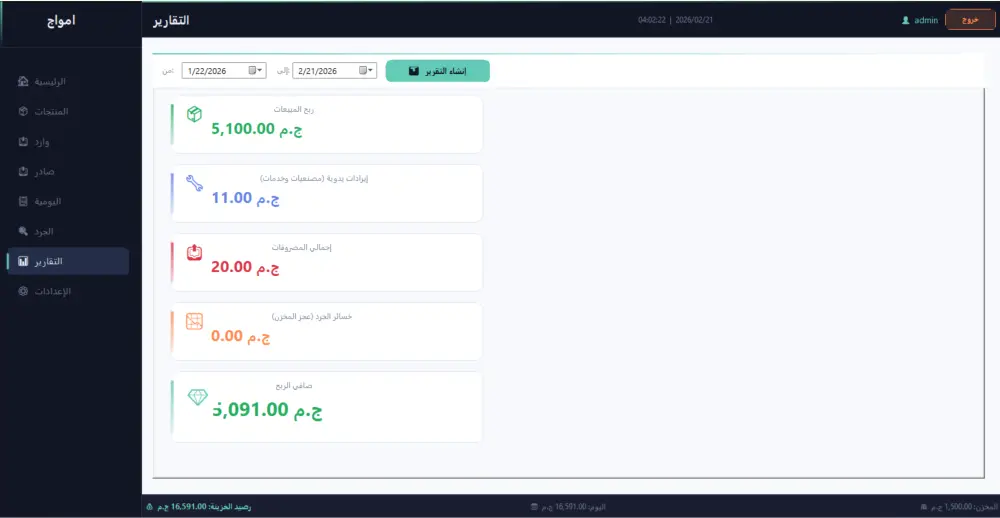This screenshot has width=1000, height=518.
Task: Click the 0.00 inventory loss value
Action: tap(241, 336)
